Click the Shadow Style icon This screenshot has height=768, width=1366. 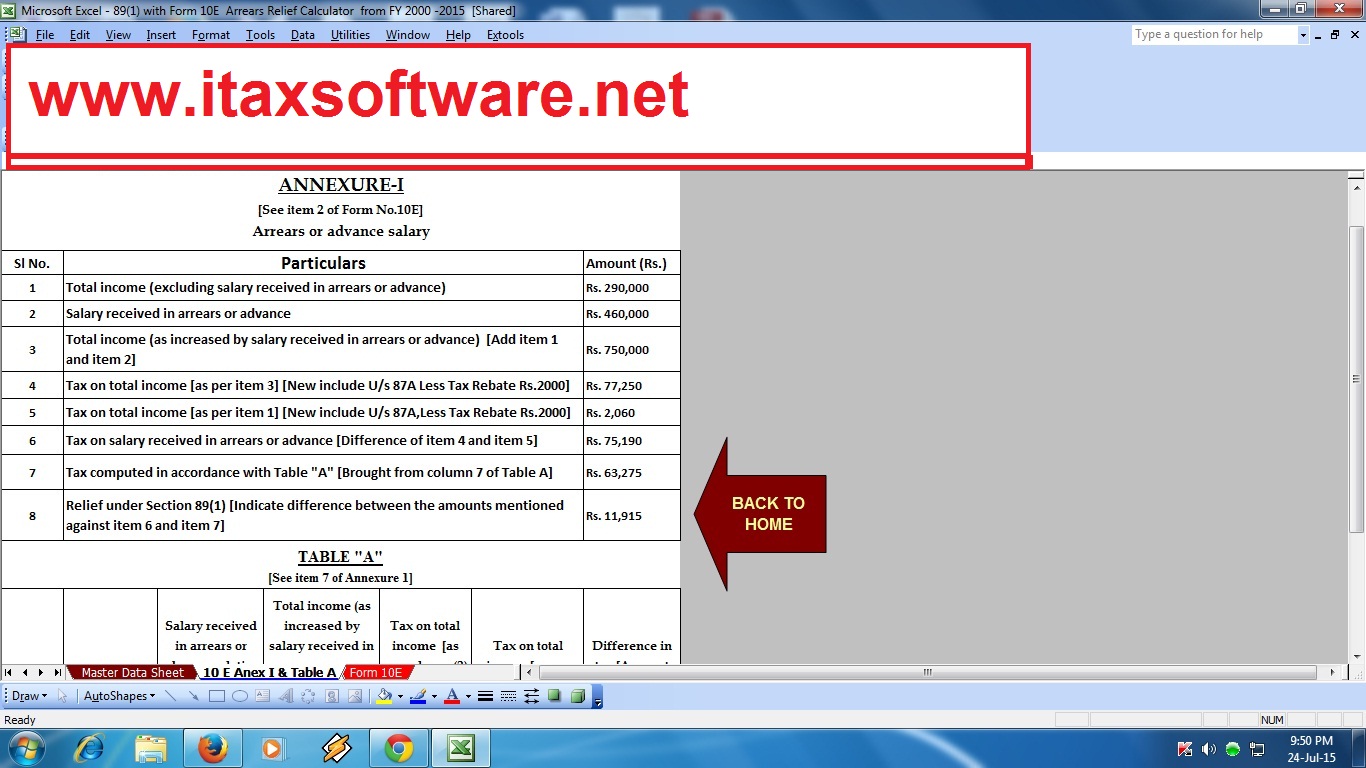pos(553,695)
